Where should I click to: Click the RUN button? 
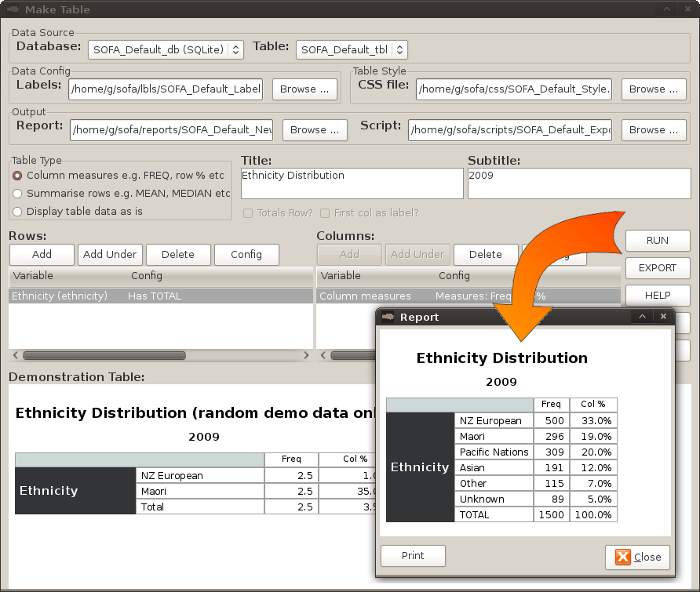pyautogui.click(x=658, y=241)
